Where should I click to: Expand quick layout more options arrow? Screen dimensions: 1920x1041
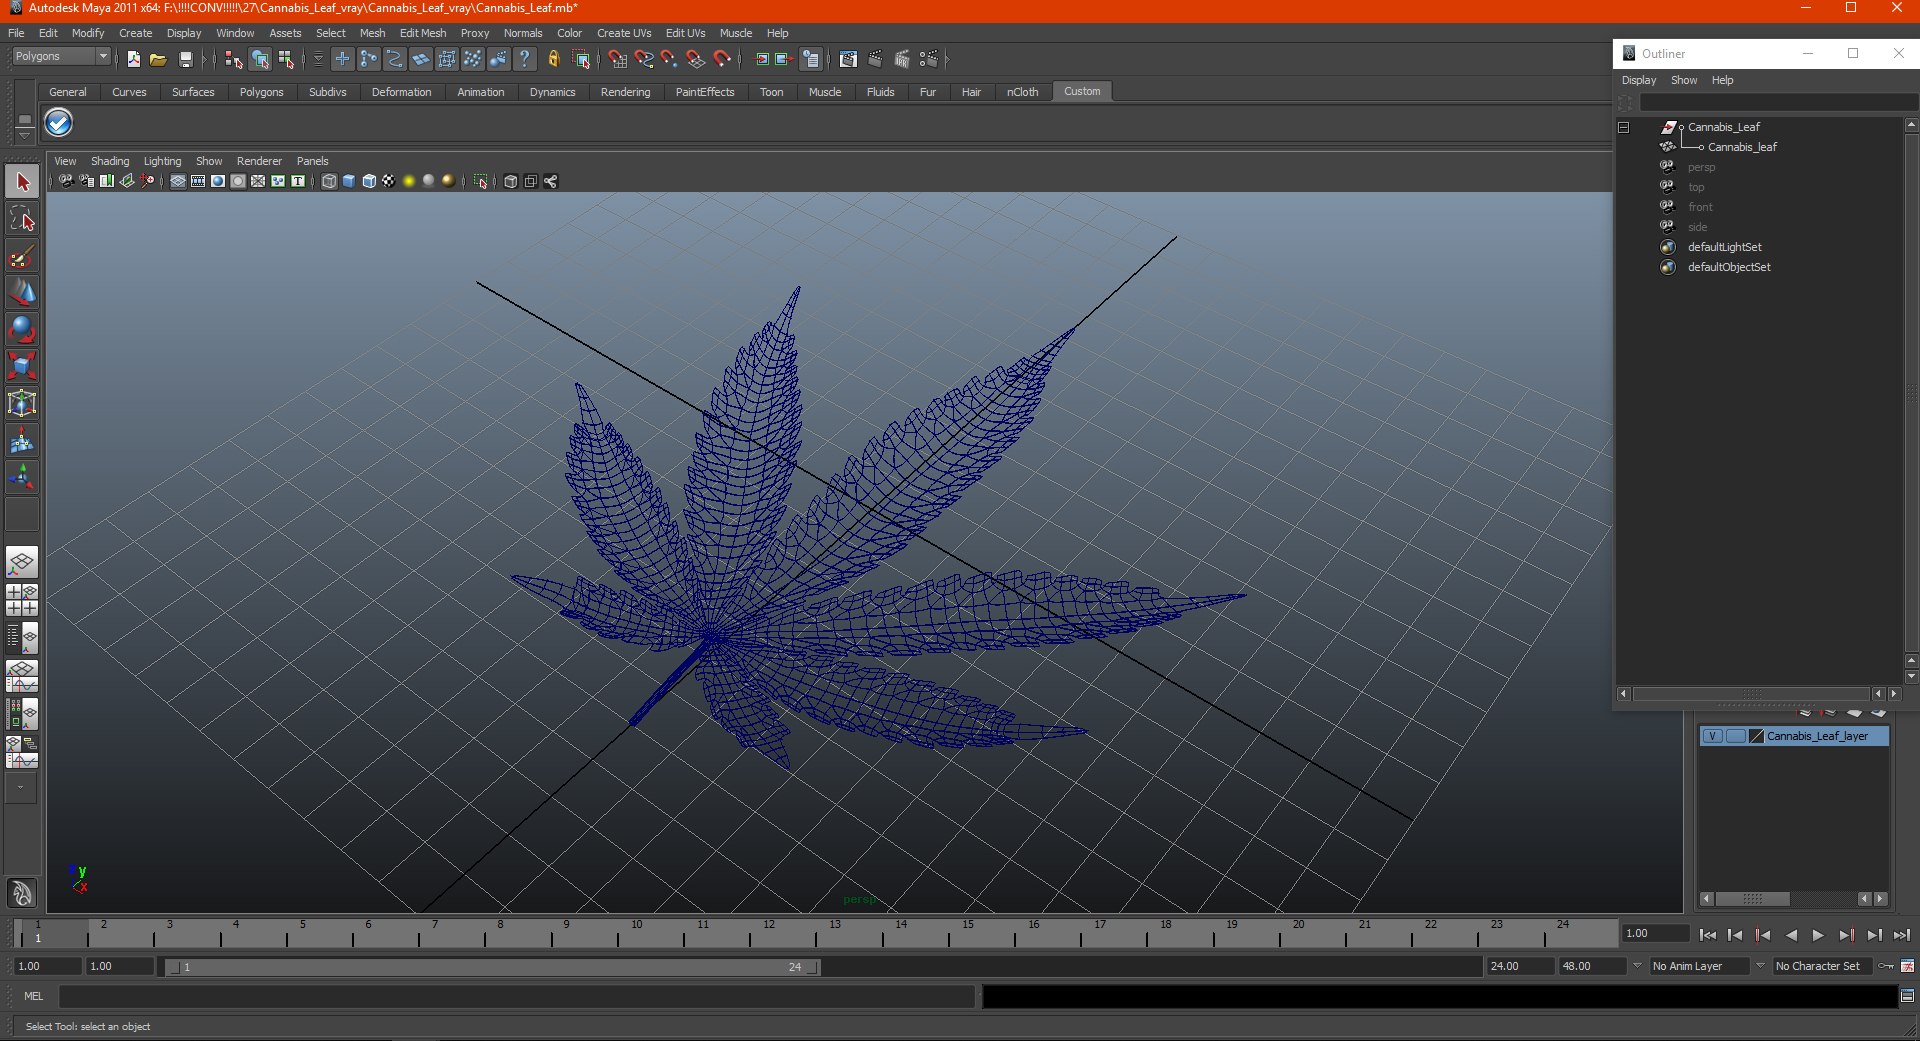point(21,787)
